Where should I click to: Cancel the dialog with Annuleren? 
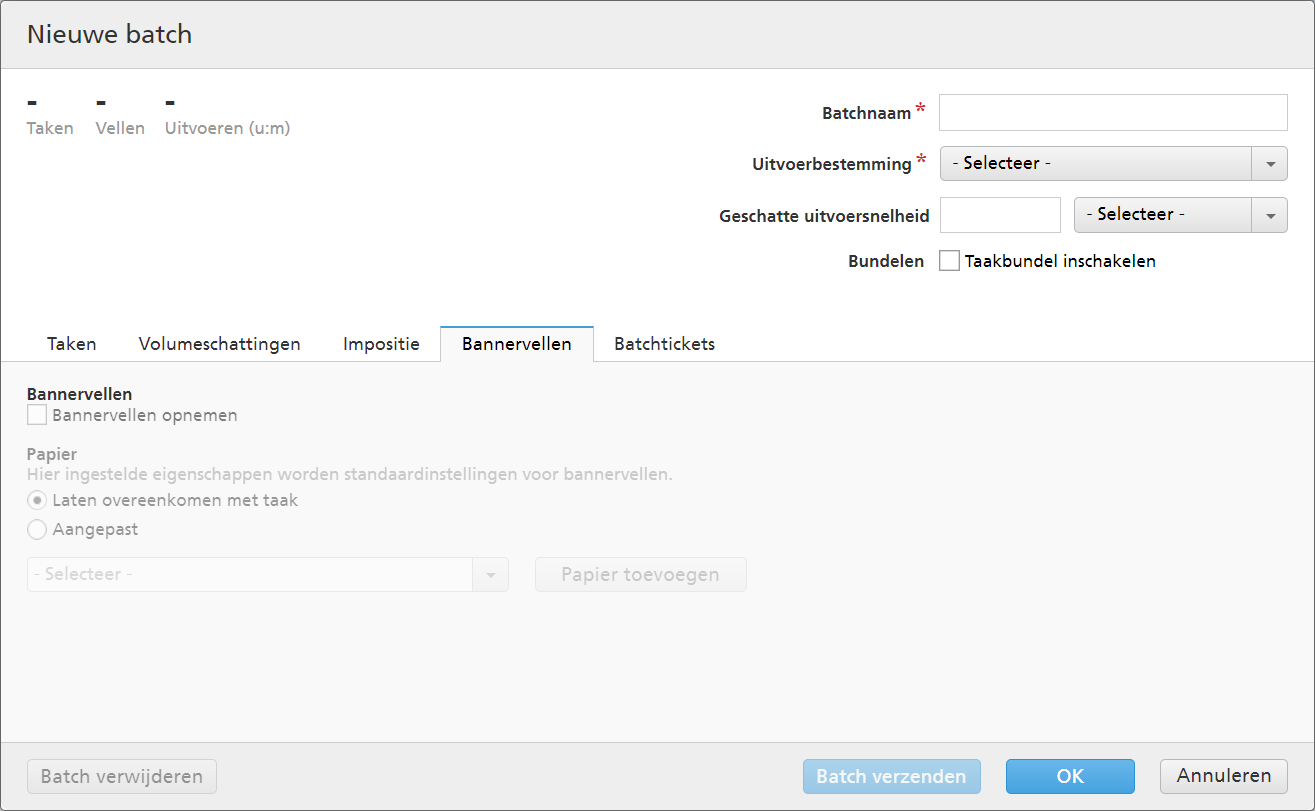pos(1223,776)
